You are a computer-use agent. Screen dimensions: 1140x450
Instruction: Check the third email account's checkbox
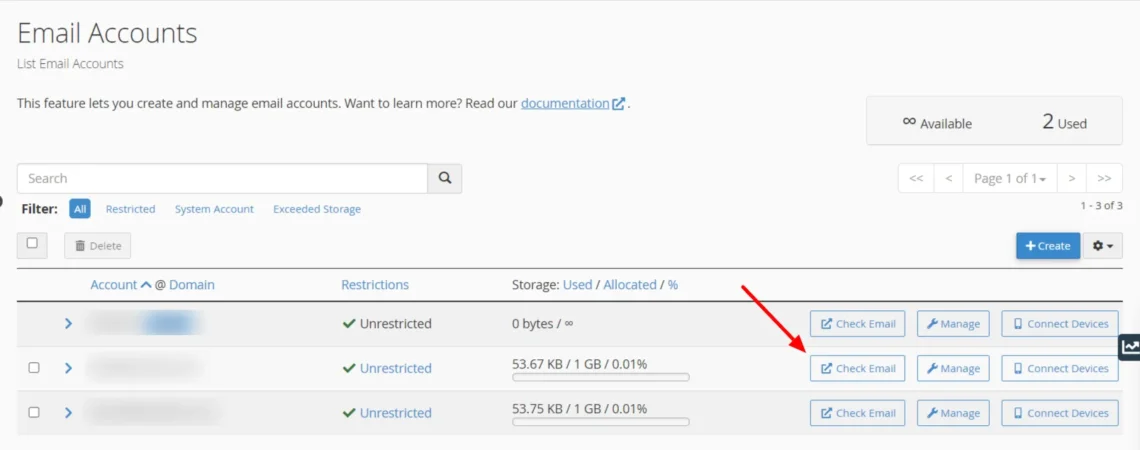click(34, 412)
